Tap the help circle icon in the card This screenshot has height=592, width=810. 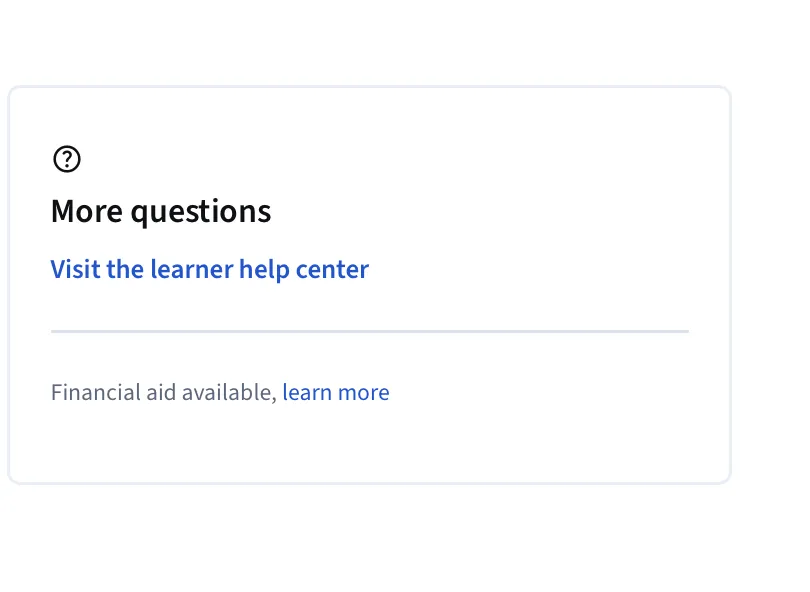click(67, 159)
